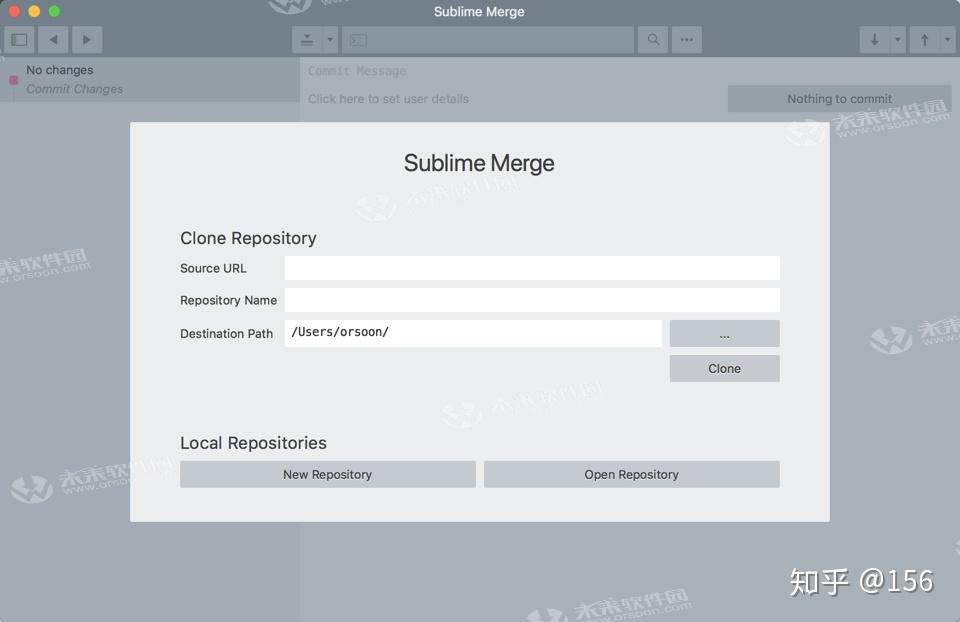The height and width of the screenshot is (622, 960).
Task: Open stash dropdown arrow
Action: (330, 40)
